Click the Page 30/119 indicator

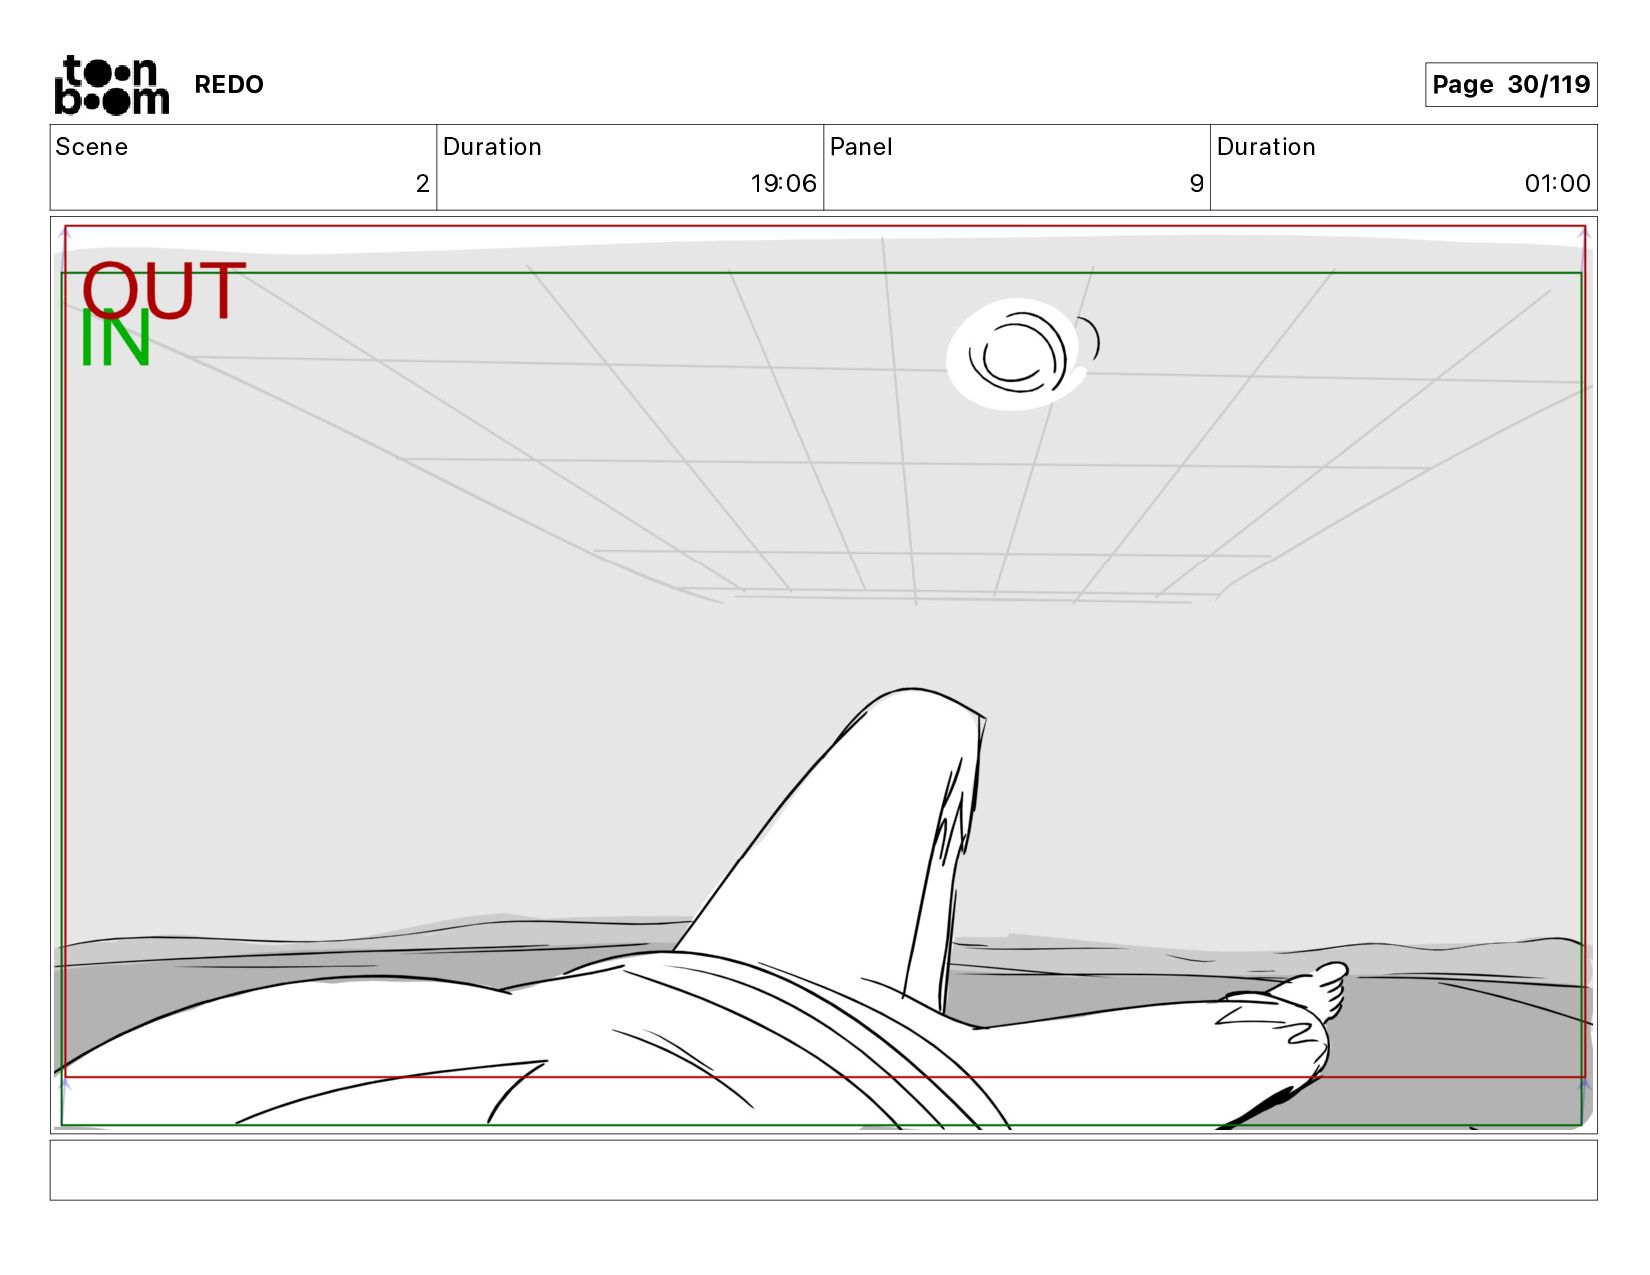coord(1510,85)
